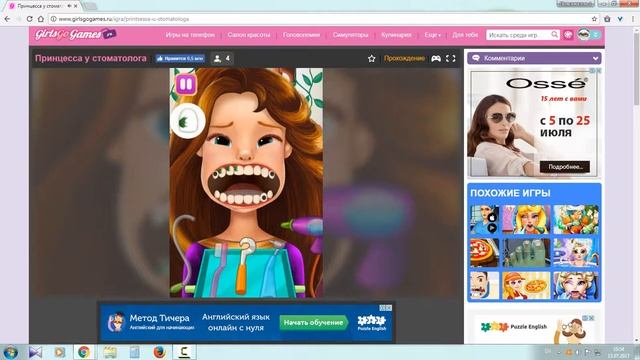Like the game with Facebook Нравится button
This screenshot has width=640, height=360.
point(180,58)
